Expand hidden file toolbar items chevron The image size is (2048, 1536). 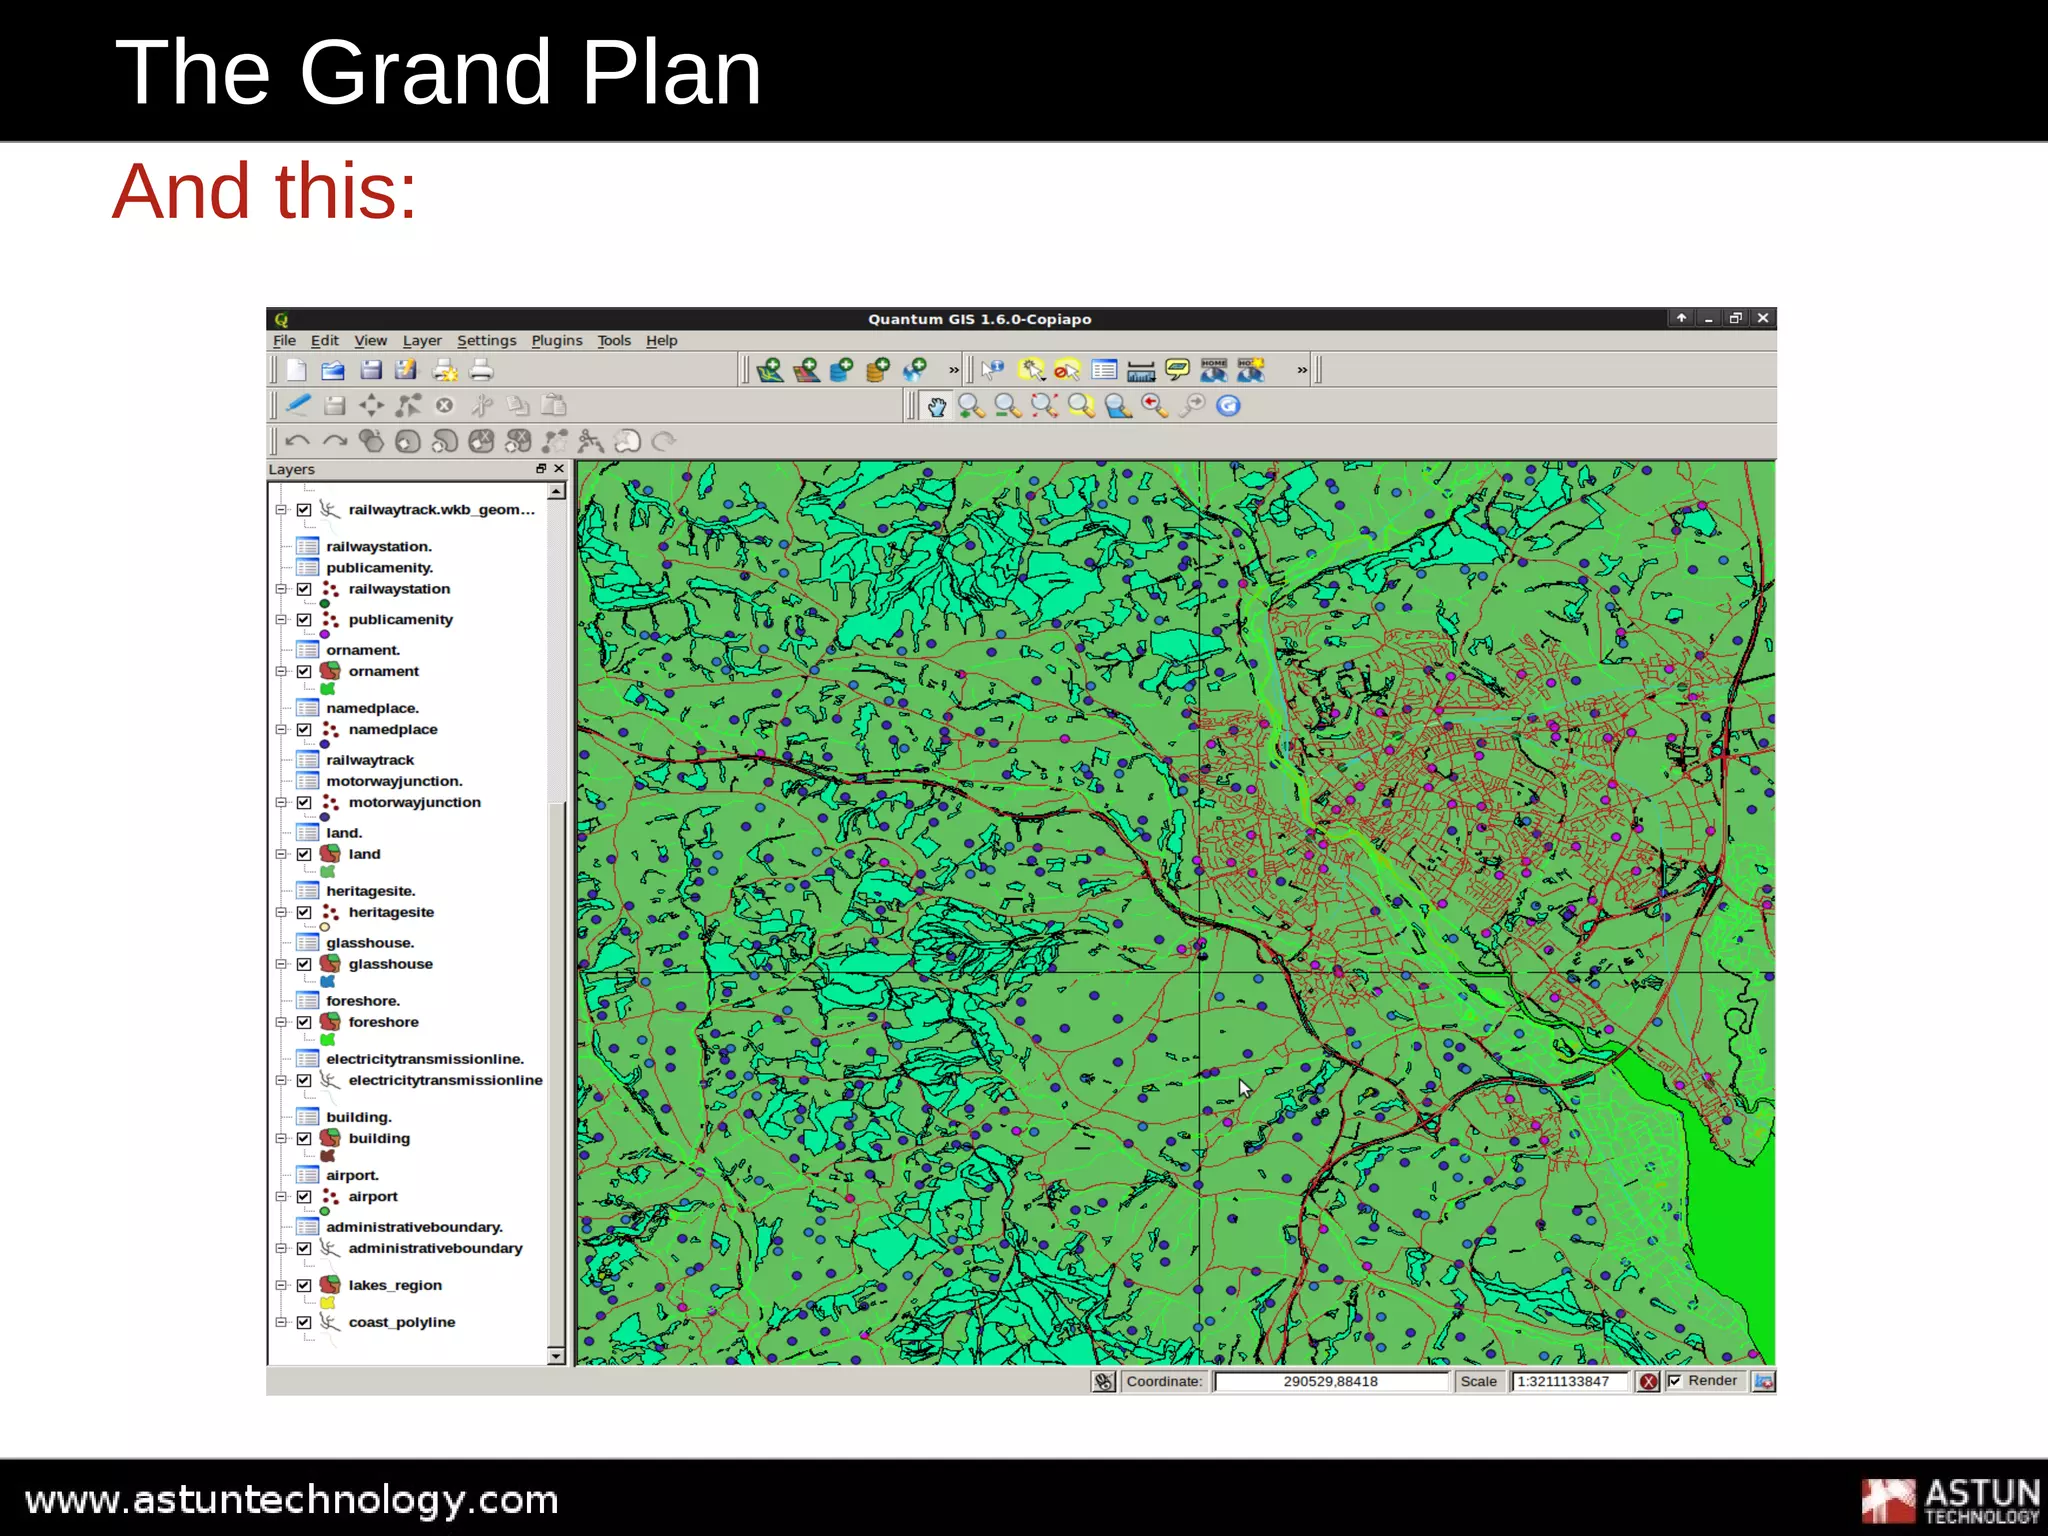click(x=953, y=370)
